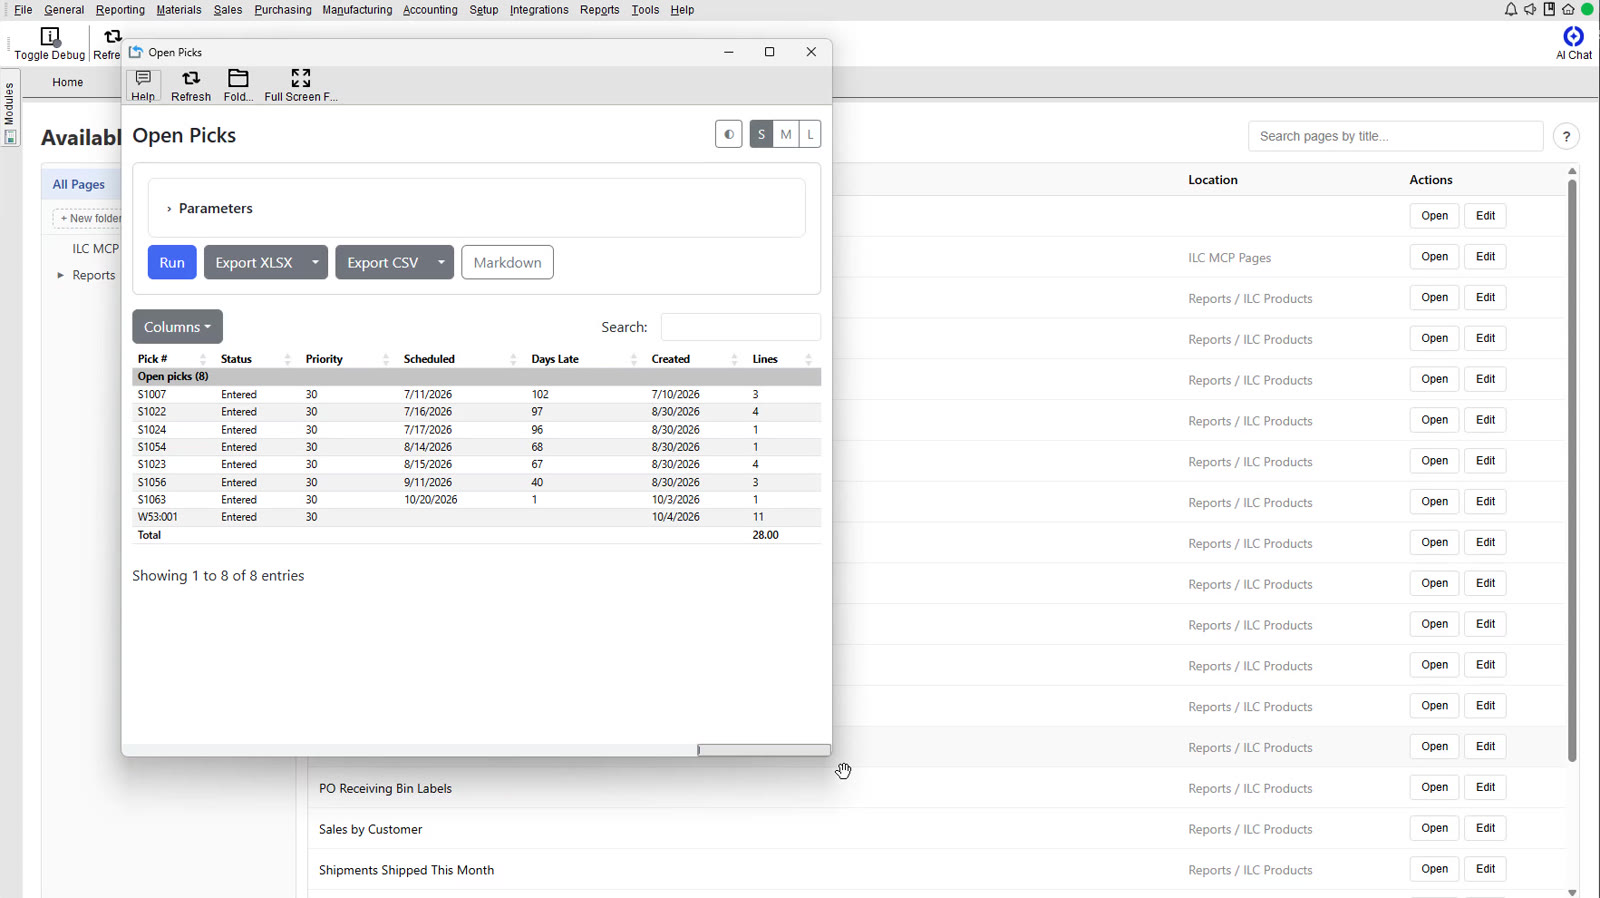Click the bookmark book icon in top bar
Viewport: 1600px width, 898px height.
coord(1549,9)
